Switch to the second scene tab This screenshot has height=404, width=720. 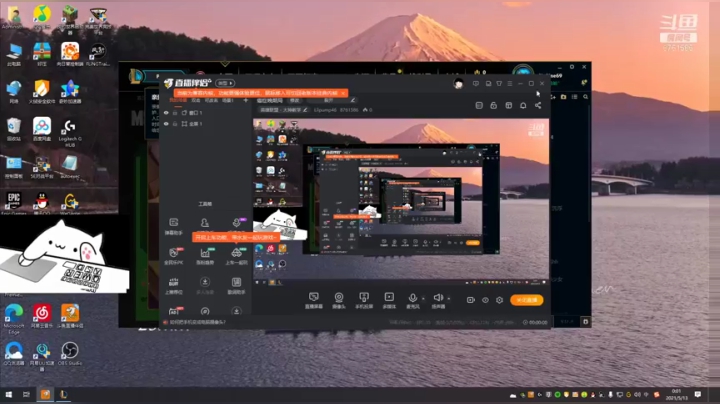[196, 100]
